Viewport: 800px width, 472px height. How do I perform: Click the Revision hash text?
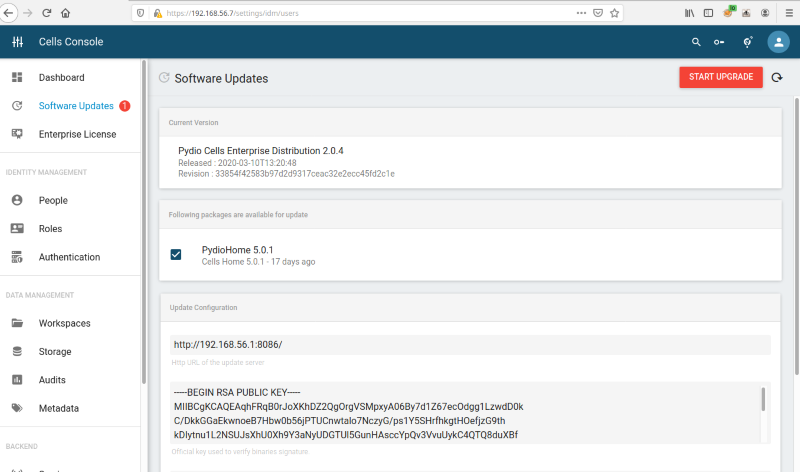286,173
